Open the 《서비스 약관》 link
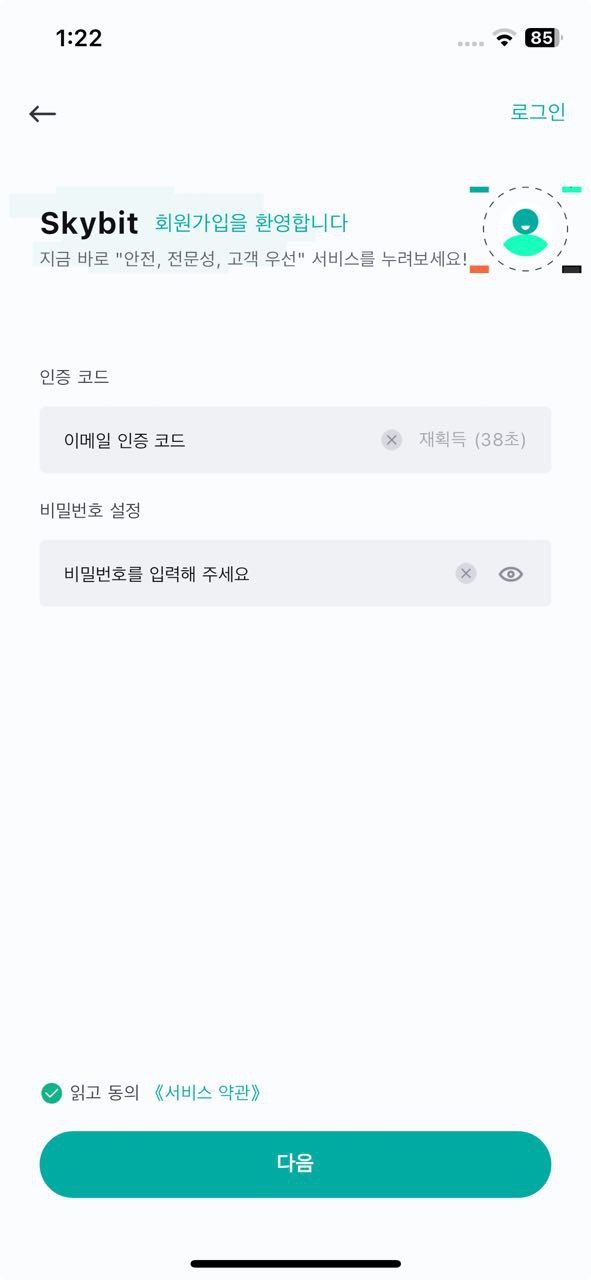591x1280 pixels. click(208, 1093)
